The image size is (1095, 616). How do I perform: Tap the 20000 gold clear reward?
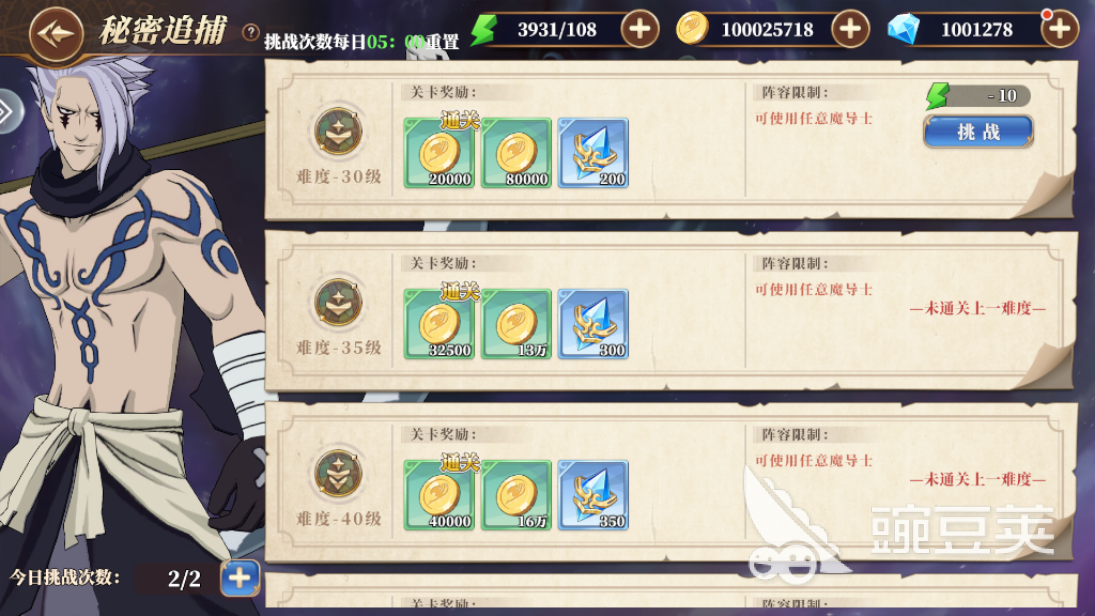point(439,153)
